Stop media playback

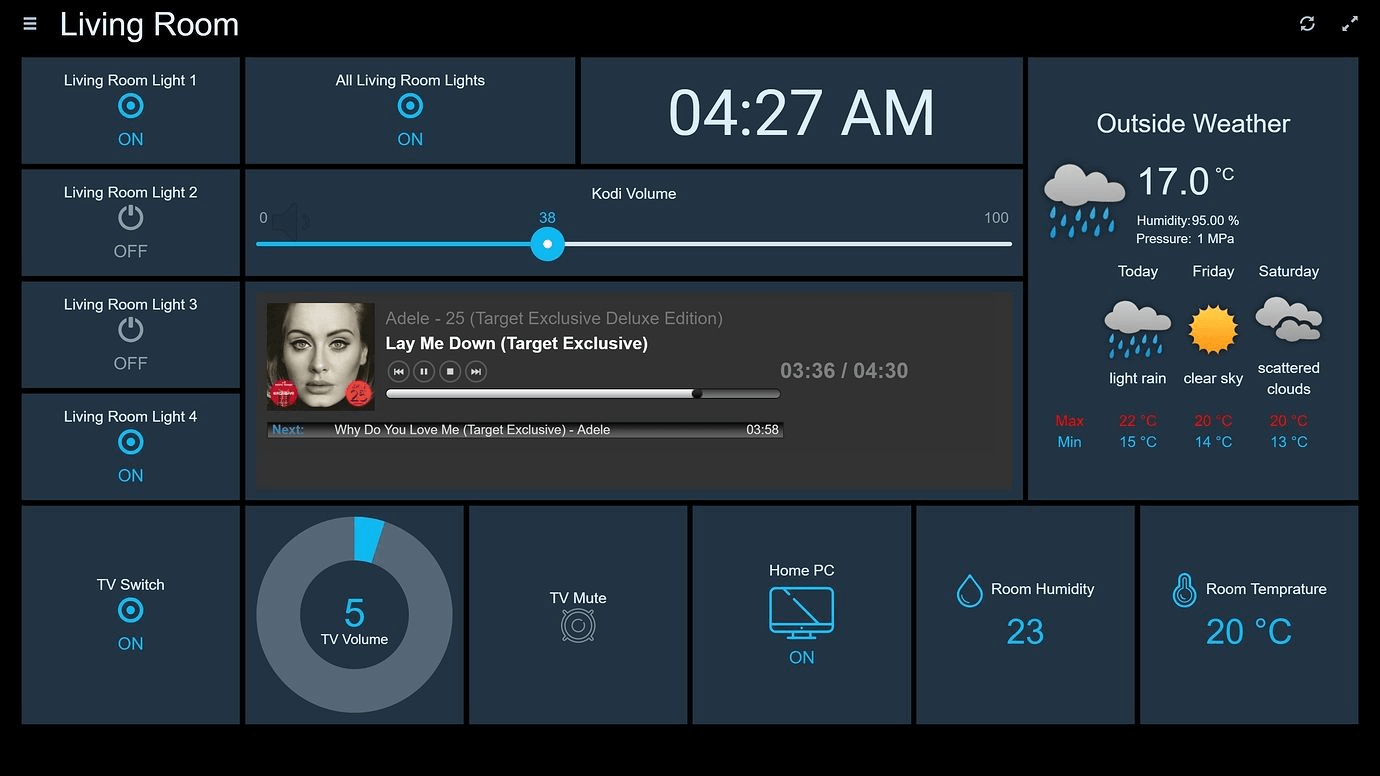450,371
